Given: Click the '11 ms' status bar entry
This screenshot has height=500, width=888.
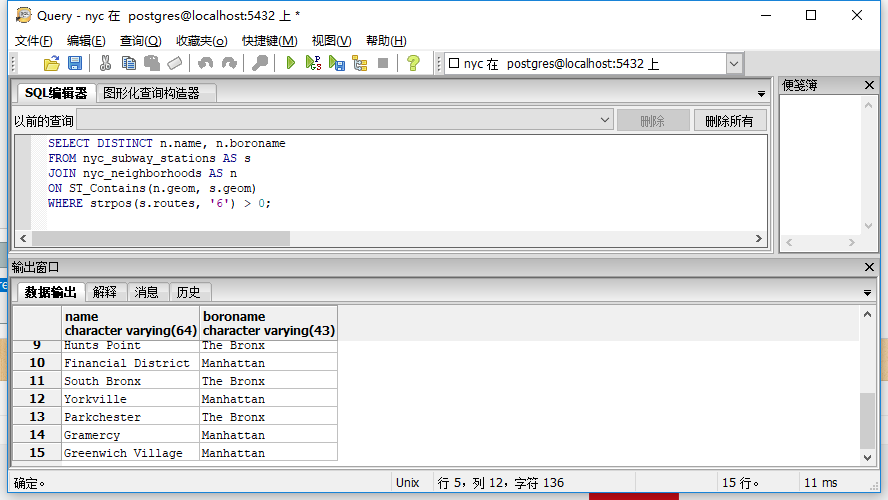Looking at the screenshot, I should click(821, 482).
